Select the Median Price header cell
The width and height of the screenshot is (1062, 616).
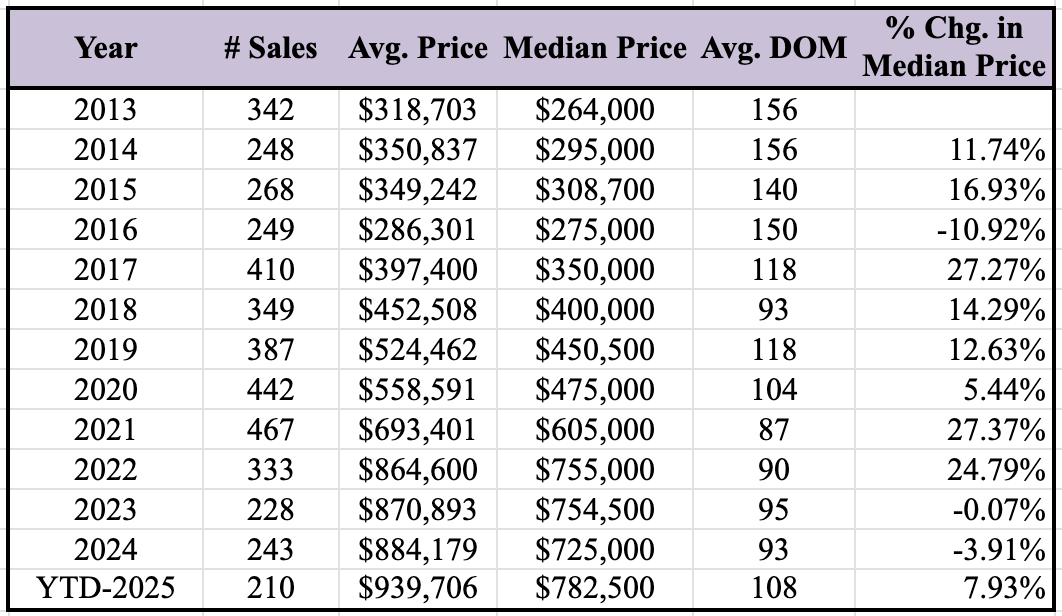[x=595, y=48]
